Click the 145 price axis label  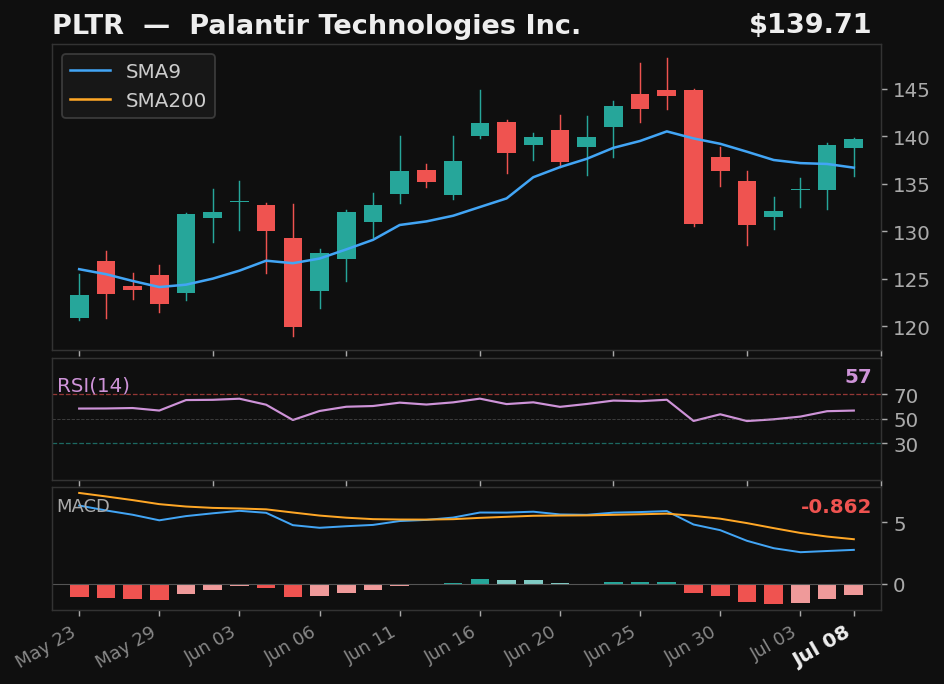tap(911, 90)
